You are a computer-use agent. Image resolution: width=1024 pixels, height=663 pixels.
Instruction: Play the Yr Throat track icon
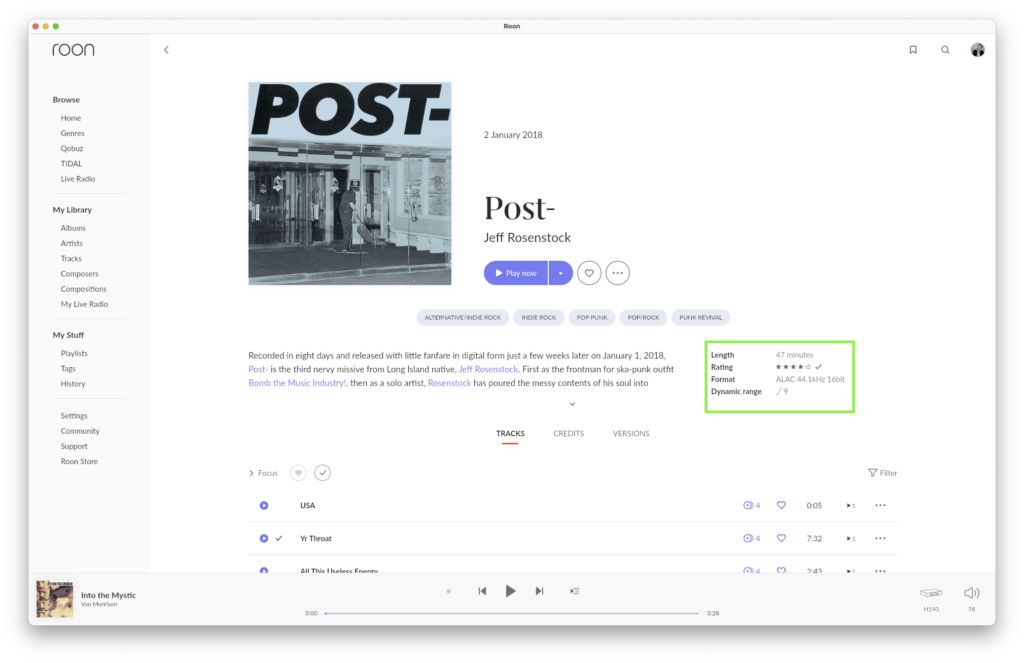tap(264, 538)
